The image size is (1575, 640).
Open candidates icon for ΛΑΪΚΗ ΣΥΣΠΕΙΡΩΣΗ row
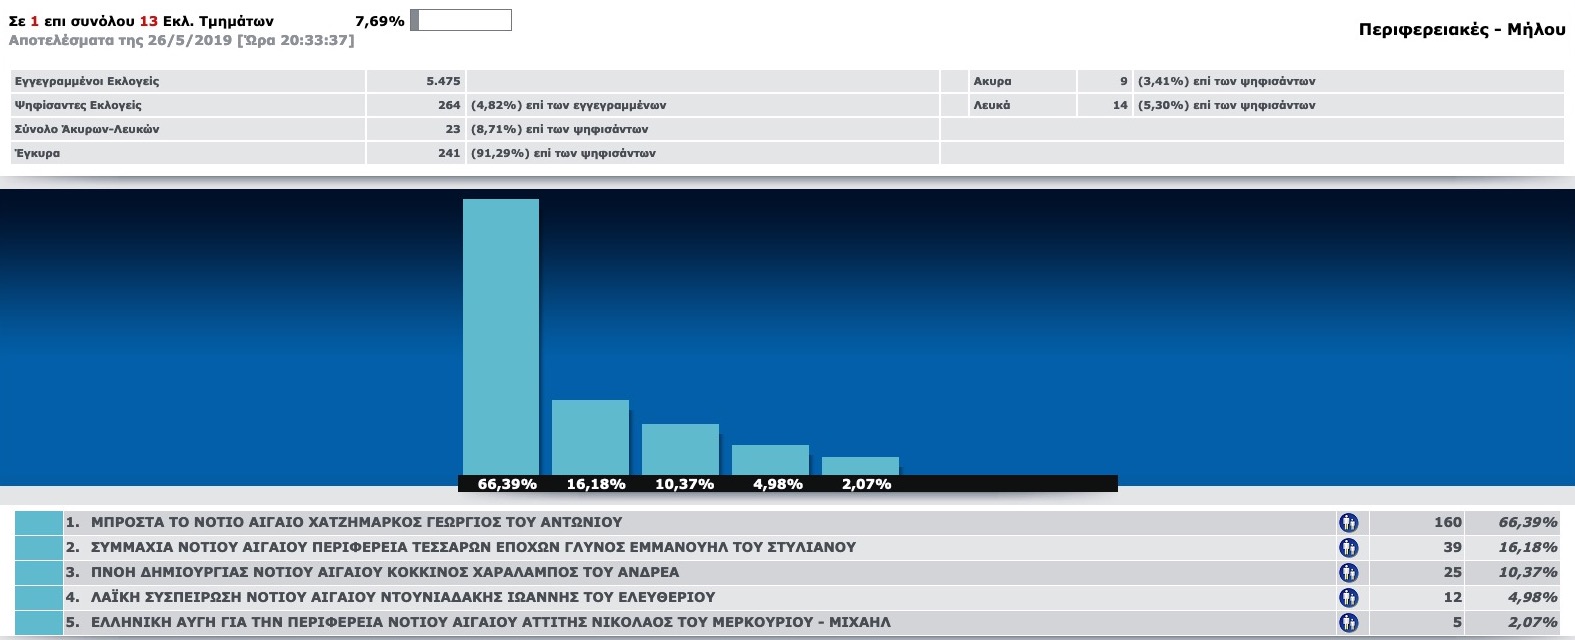click(1348, 597)
